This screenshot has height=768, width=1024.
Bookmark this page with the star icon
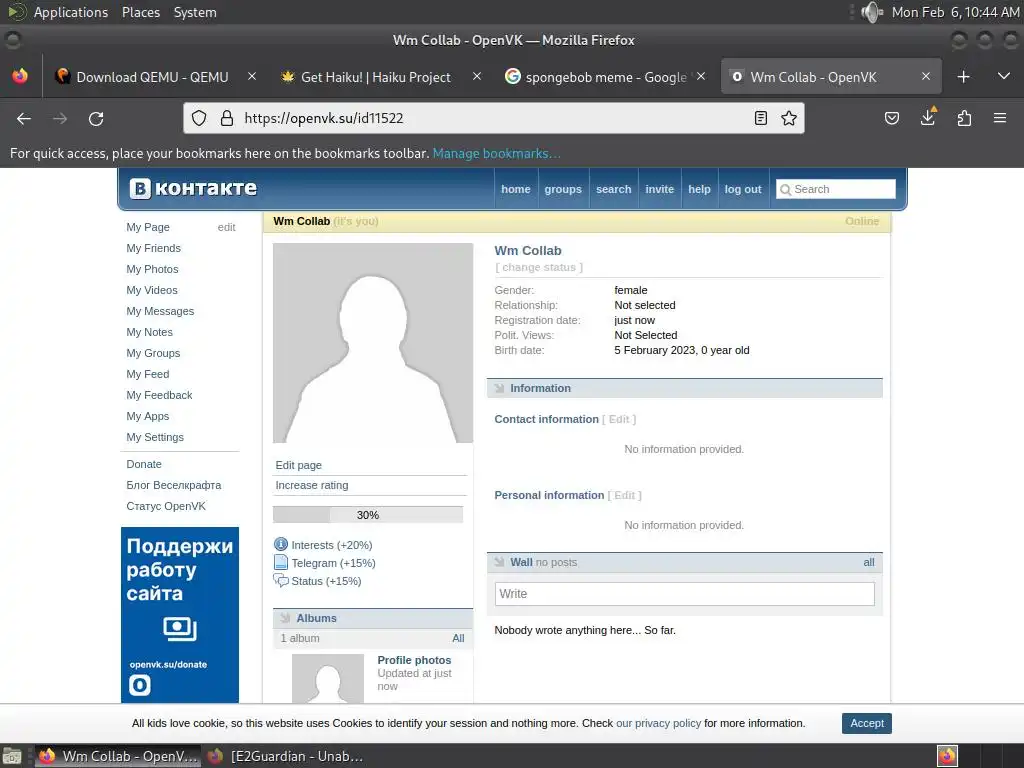pyautogui.click(x=789, y=118)
